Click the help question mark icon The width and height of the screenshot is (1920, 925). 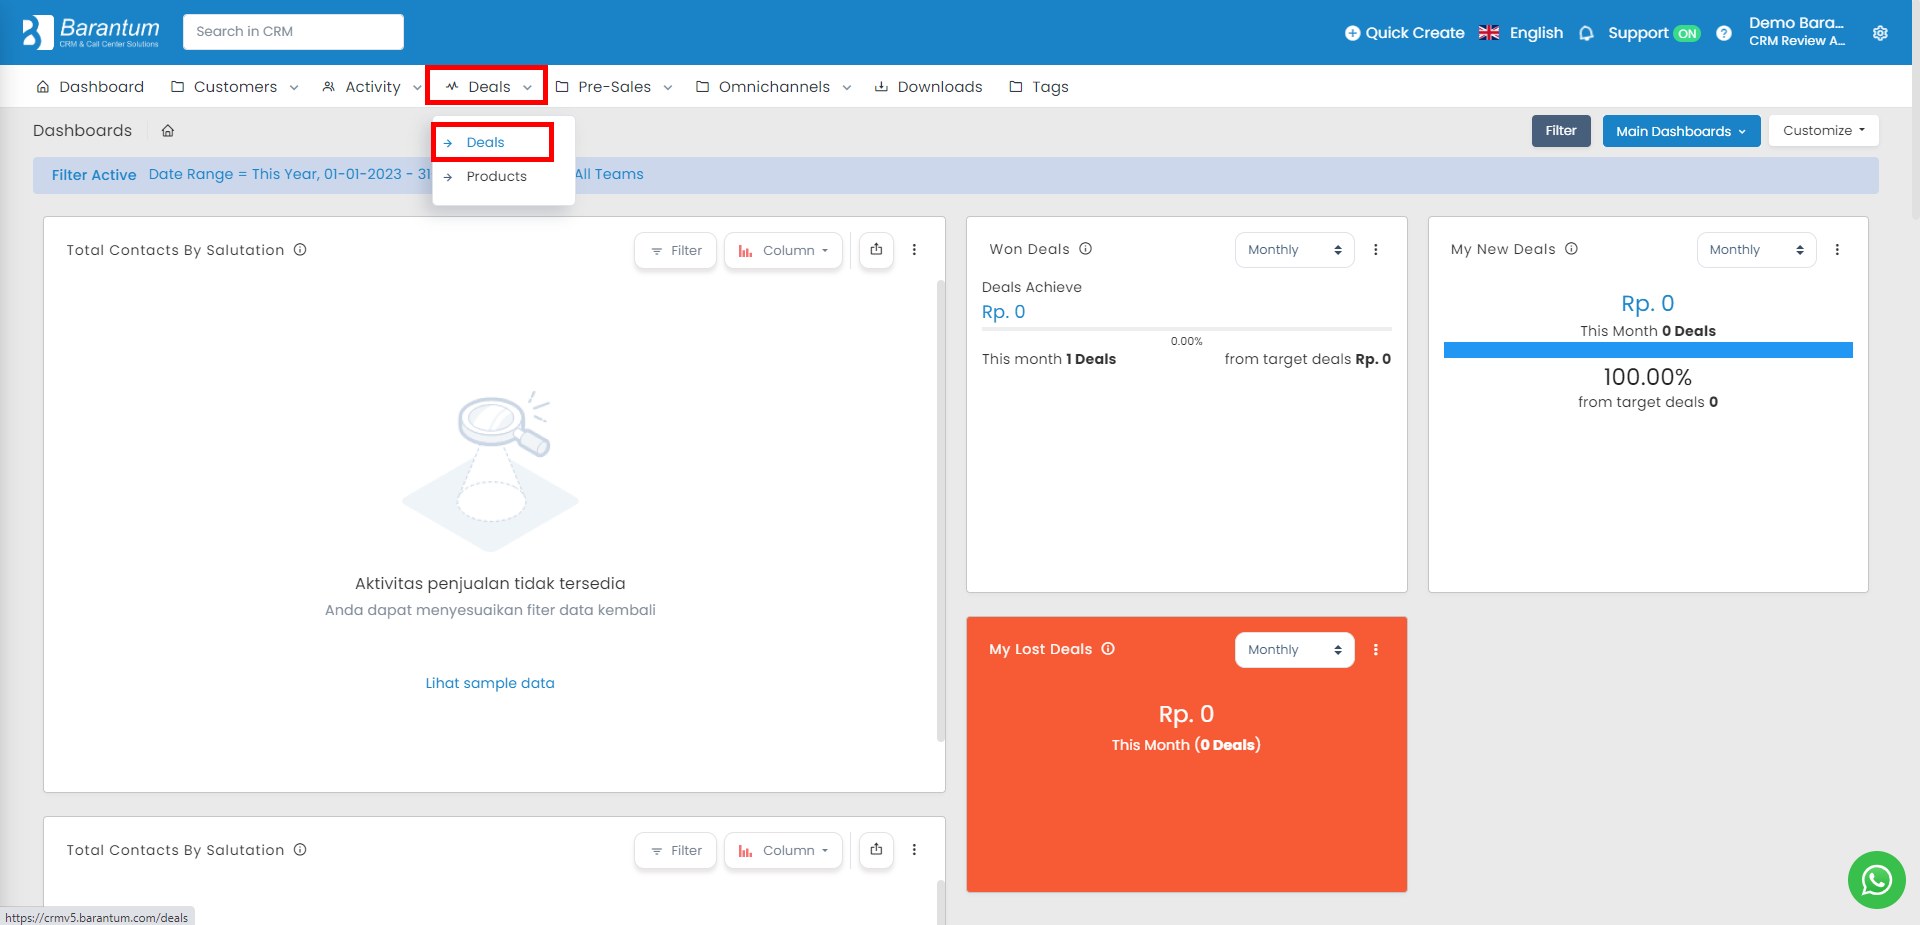pos(1724,33)
